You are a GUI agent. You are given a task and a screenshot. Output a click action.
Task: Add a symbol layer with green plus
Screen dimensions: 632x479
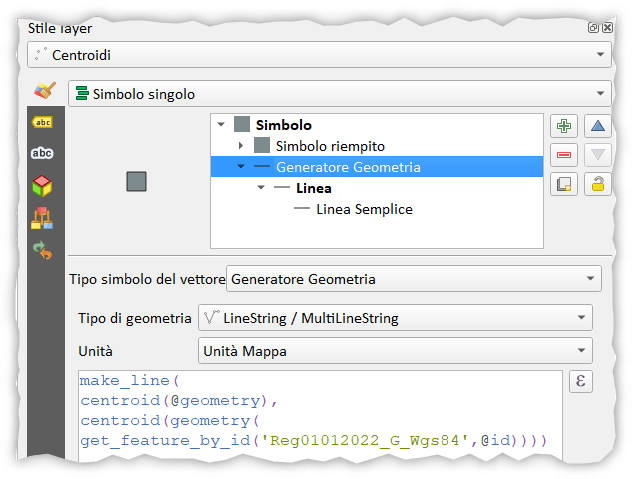pos(564,126)
